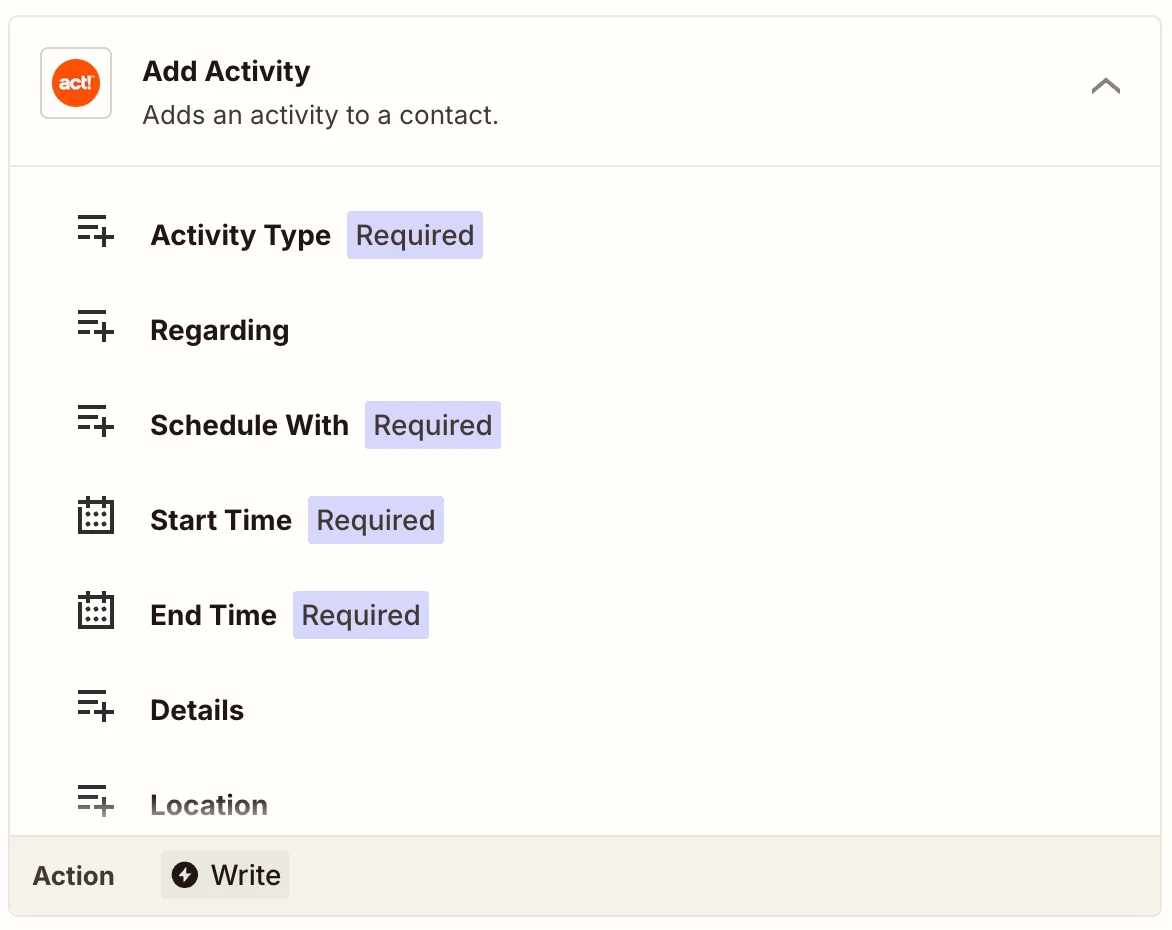Image resolution: width=1172 pixels, height=930 pixels.
Task: Click the Required badge beside Activity Type
Action: [x=415, y=236]
